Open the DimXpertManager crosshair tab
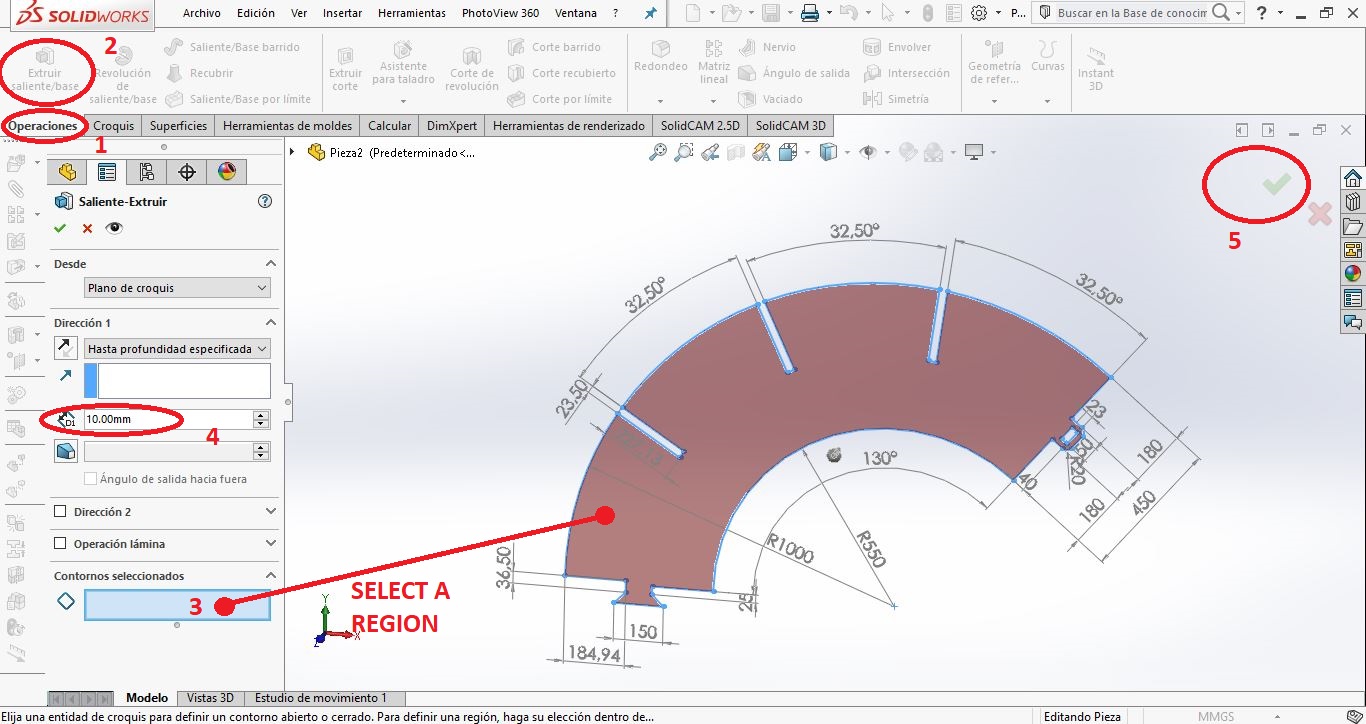Screen dimensions: 1366x724 pos(186,171)
